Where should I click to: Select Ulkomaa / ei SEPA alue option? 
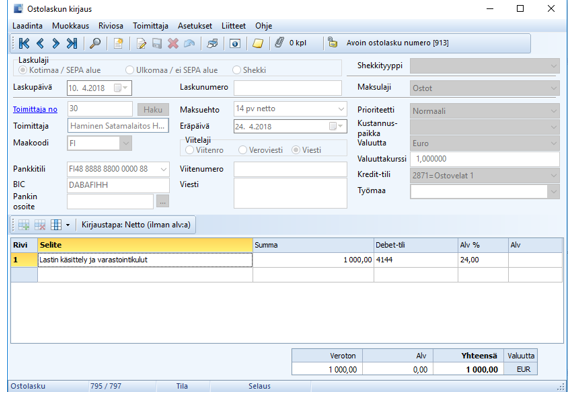click(129, 70)
